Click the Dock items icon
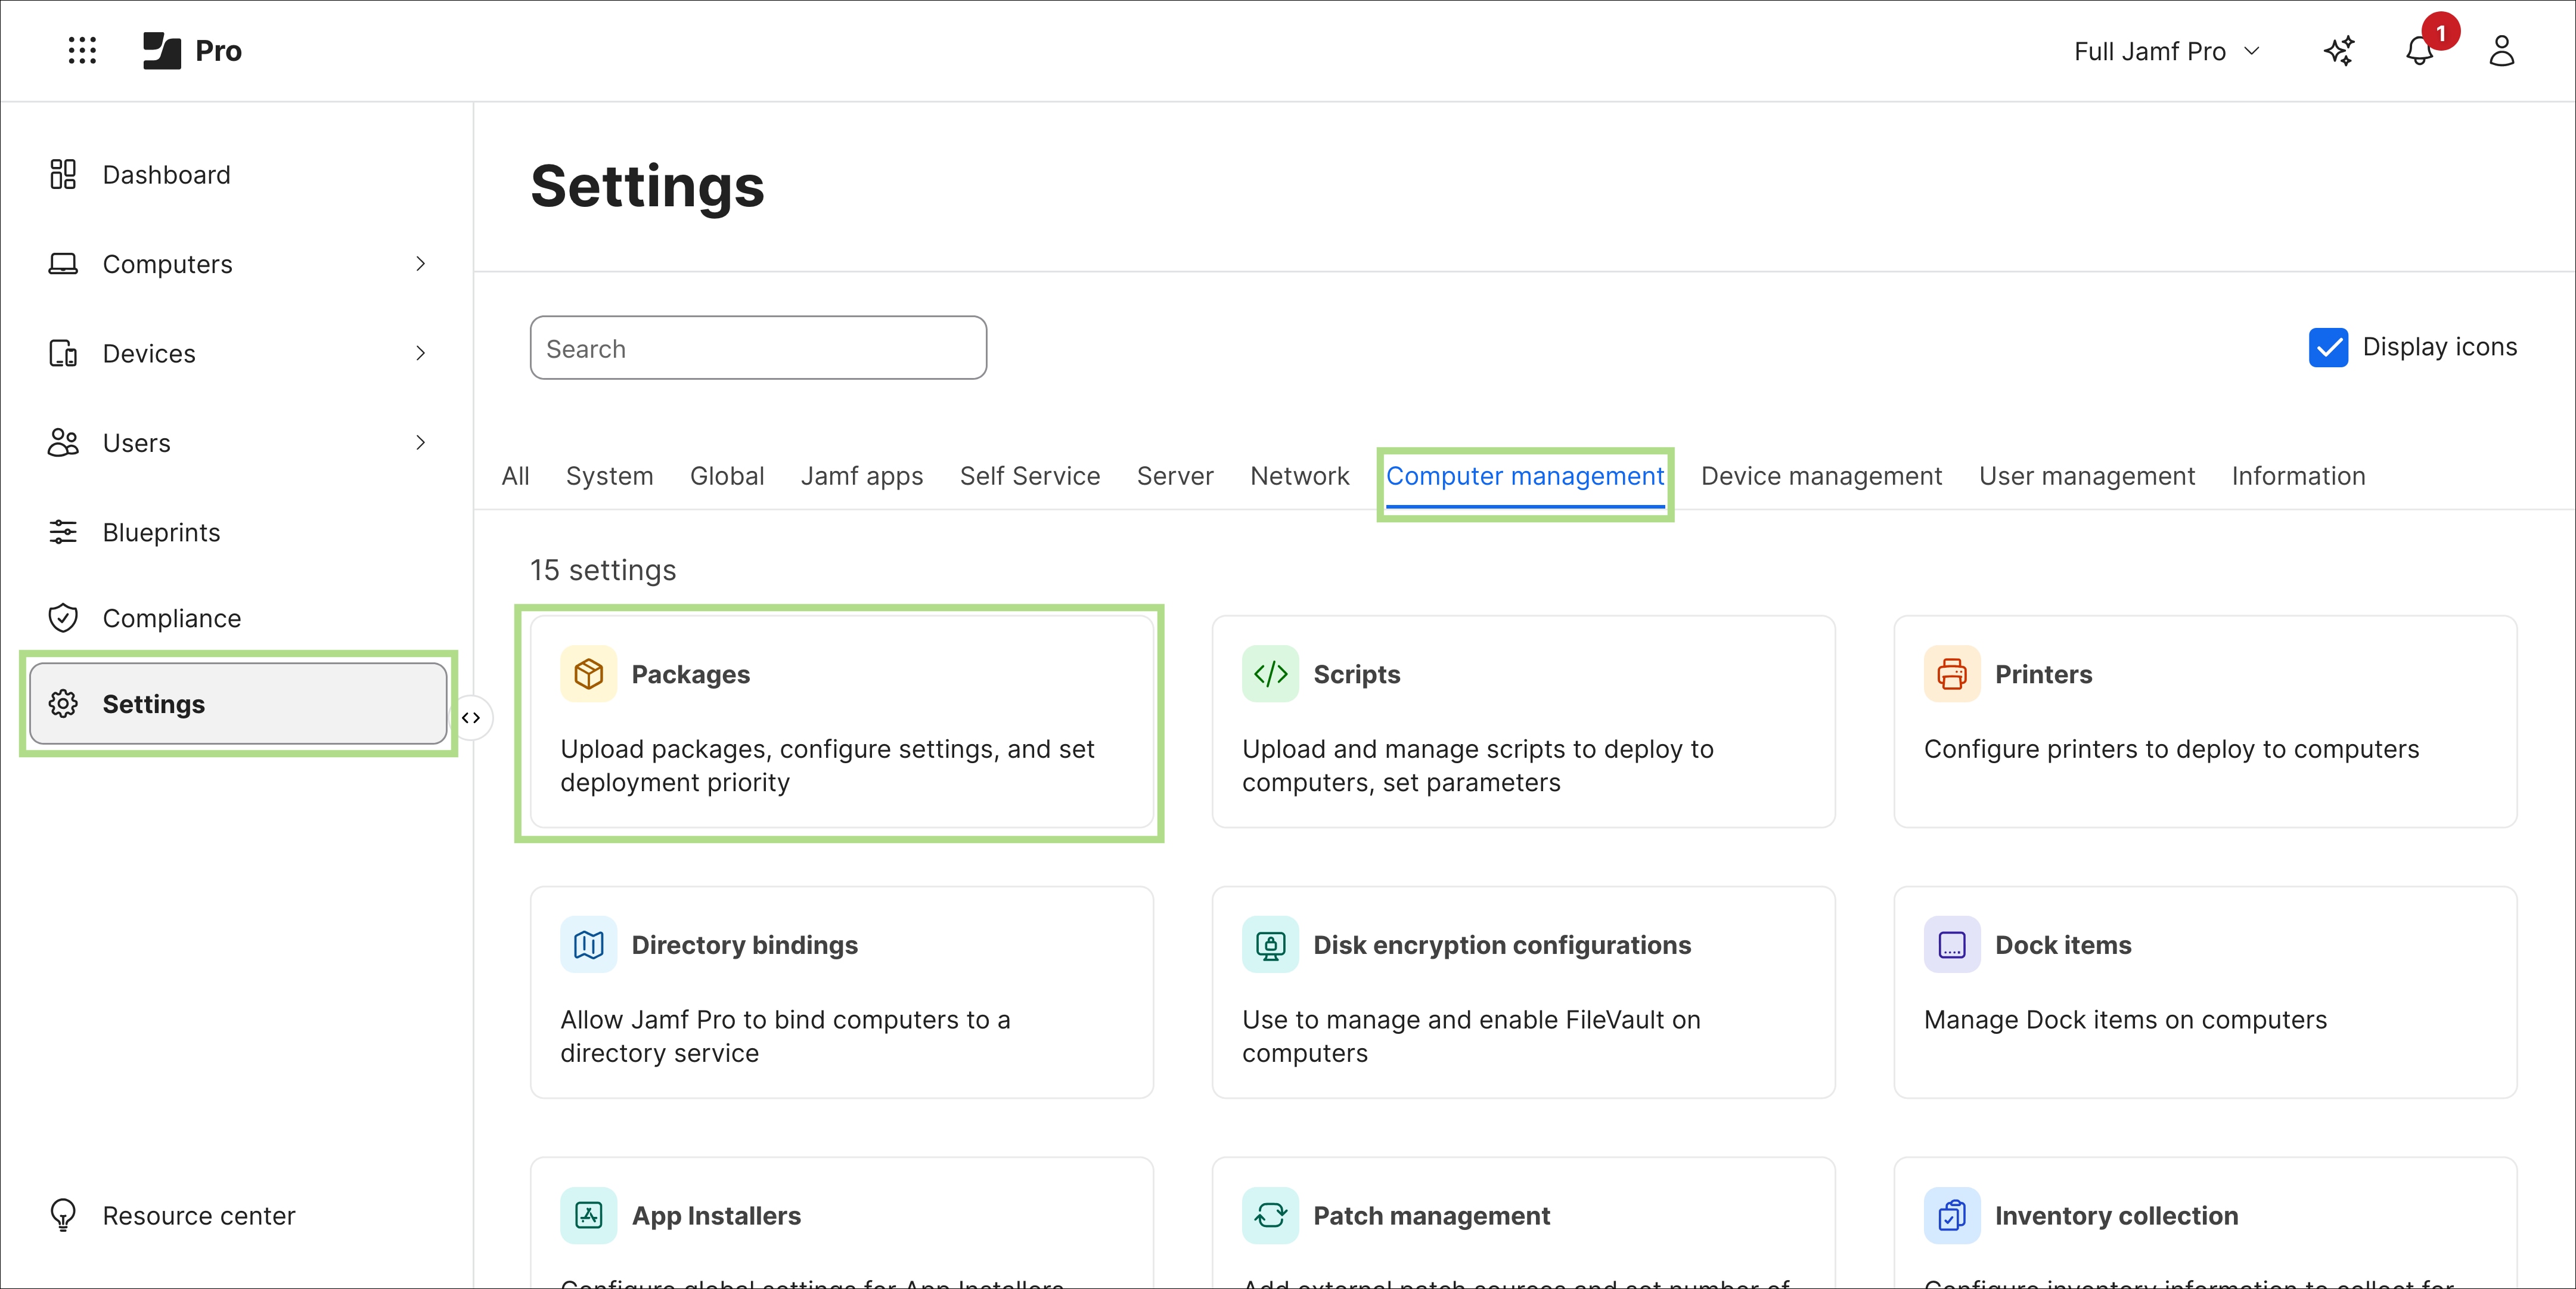The width and height of the screenshot is (2576, 1289). pos(1952,945)
